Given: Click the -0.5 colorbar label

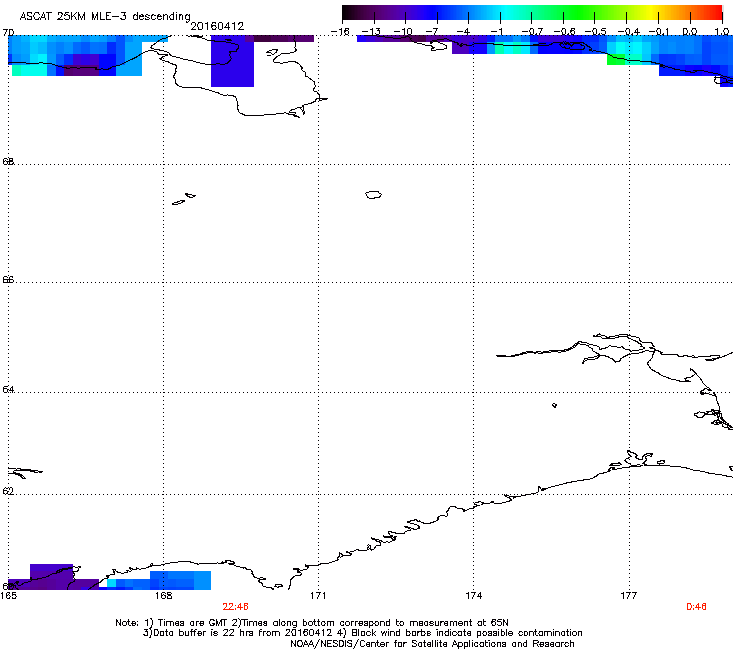Looking at the screenshot, I should [x=596, y=32].
